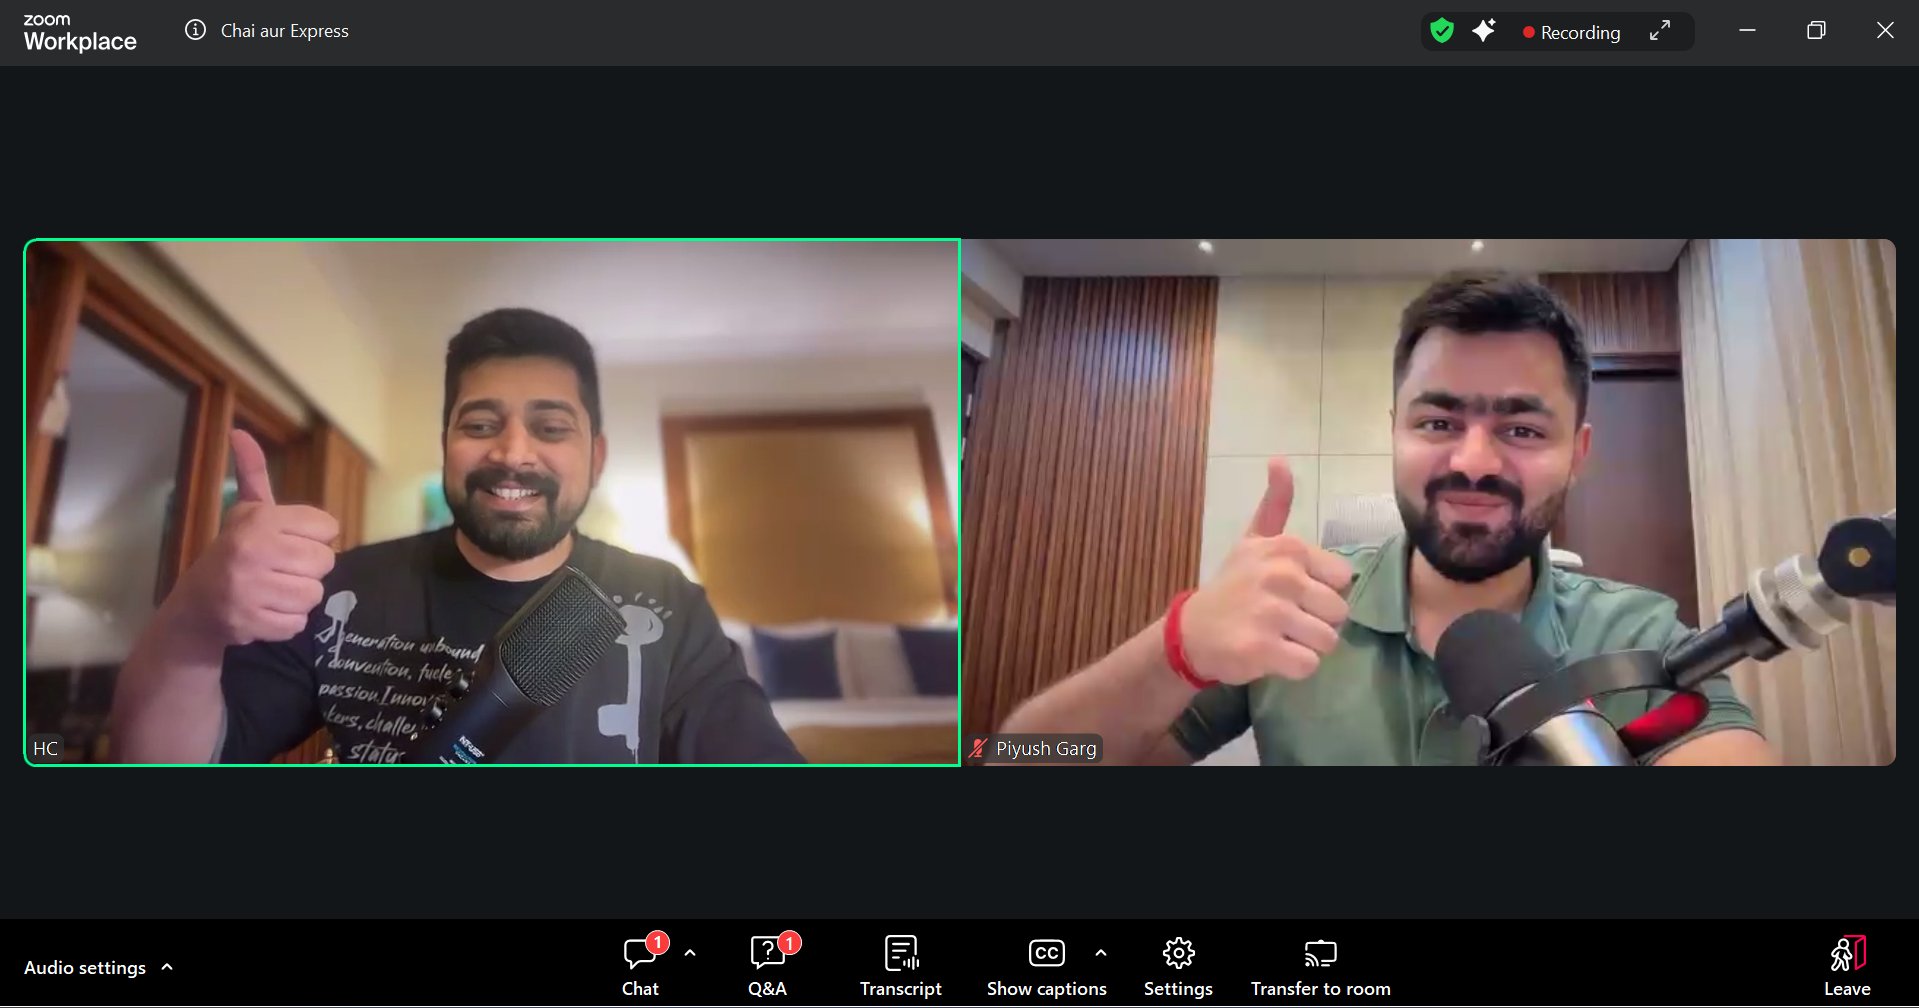Click the HC name label
This screenshot has width=1919, height=1008.
click(46, 748)
